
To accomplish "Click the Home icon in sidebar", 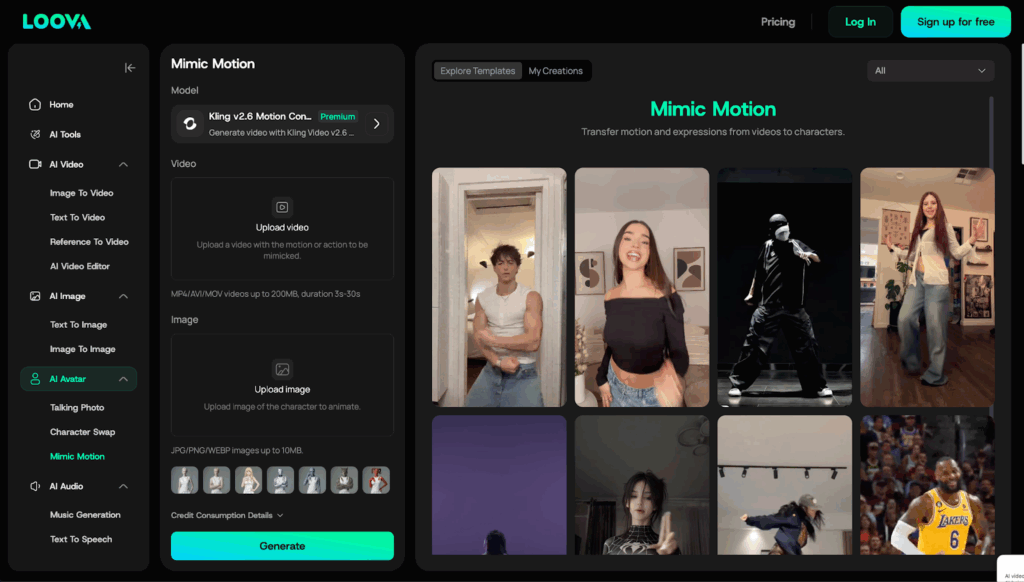I will (35, 105).
